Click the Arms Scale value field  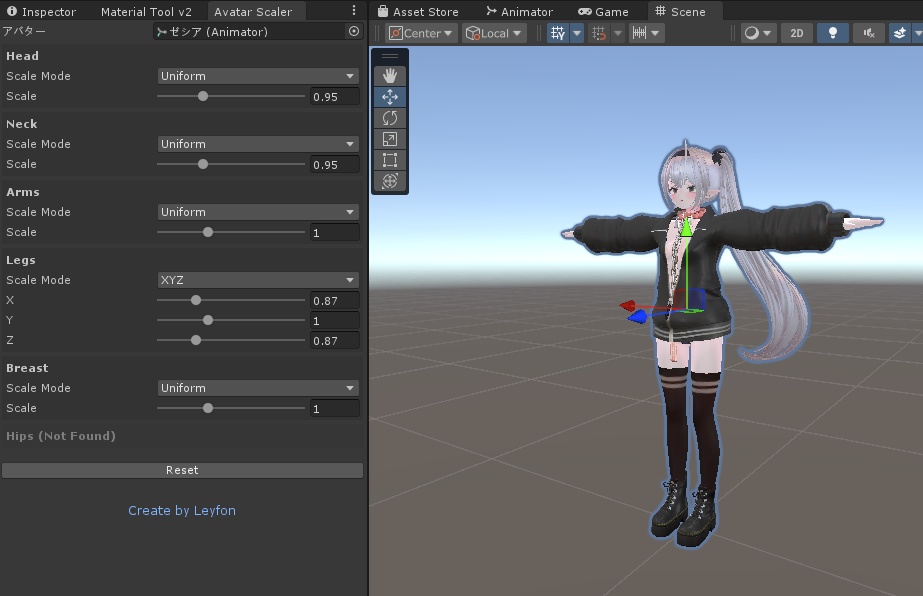click(334, 233)
